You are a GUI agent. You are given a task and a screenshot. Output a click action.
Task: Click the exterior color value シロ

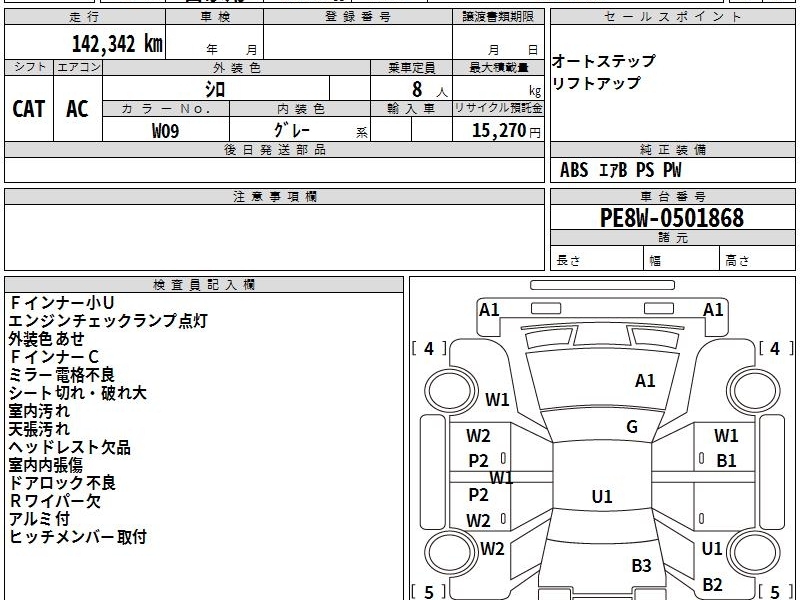click(215, 89)
